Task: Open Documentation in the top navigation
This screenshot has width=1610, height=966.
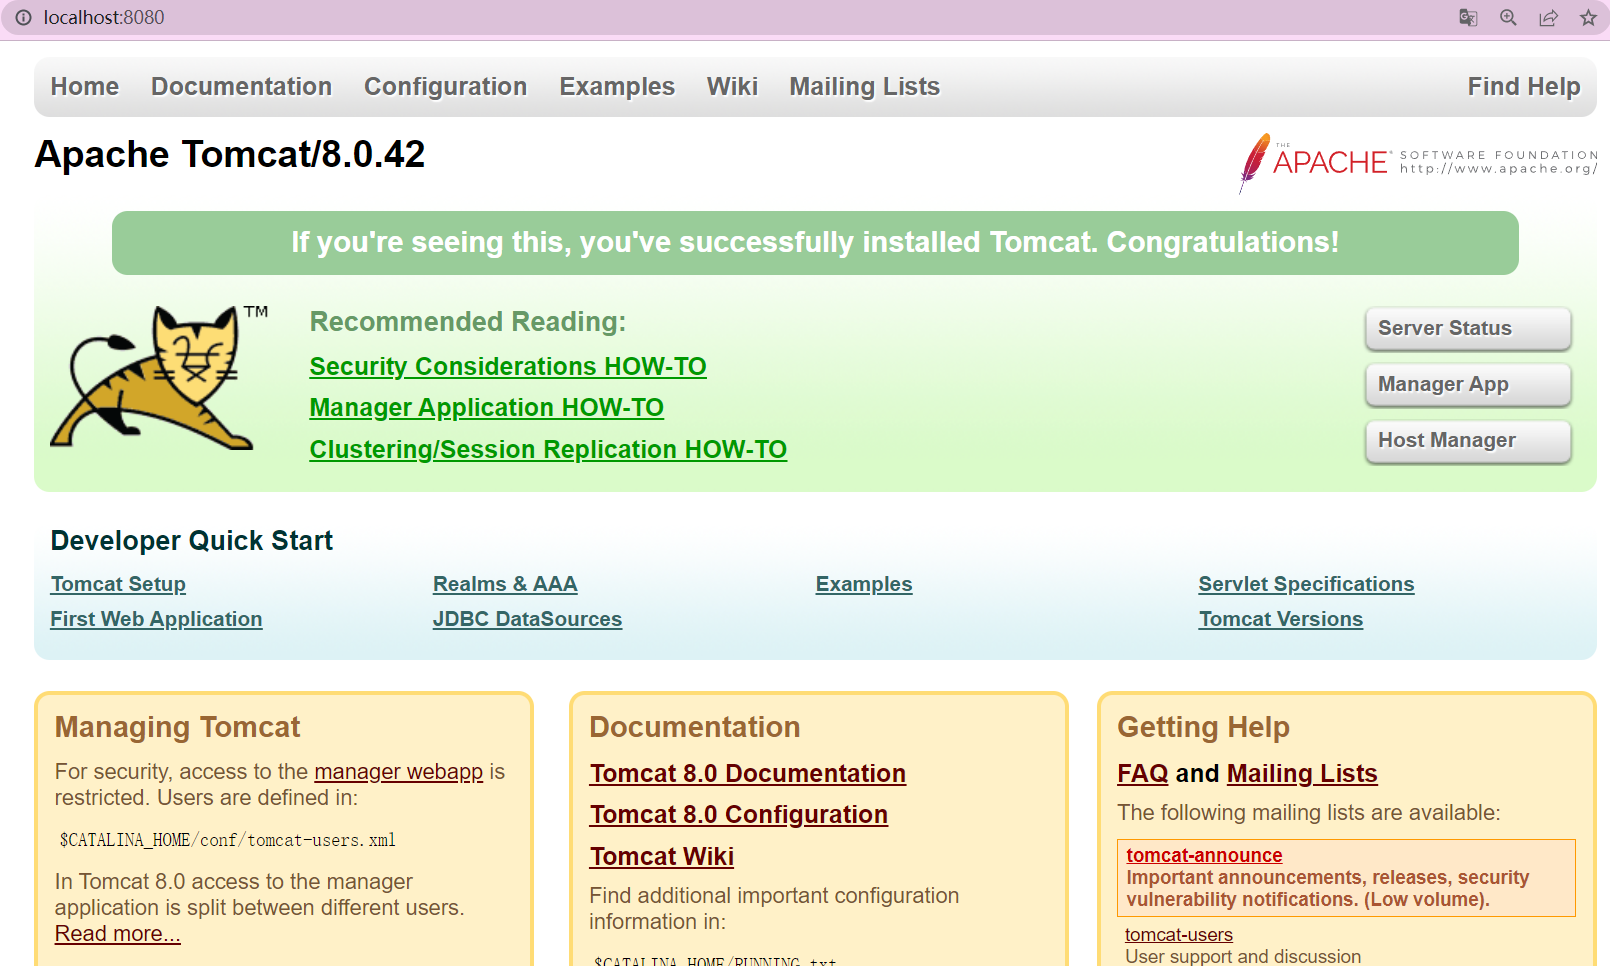Action: (x=241, y=87)
